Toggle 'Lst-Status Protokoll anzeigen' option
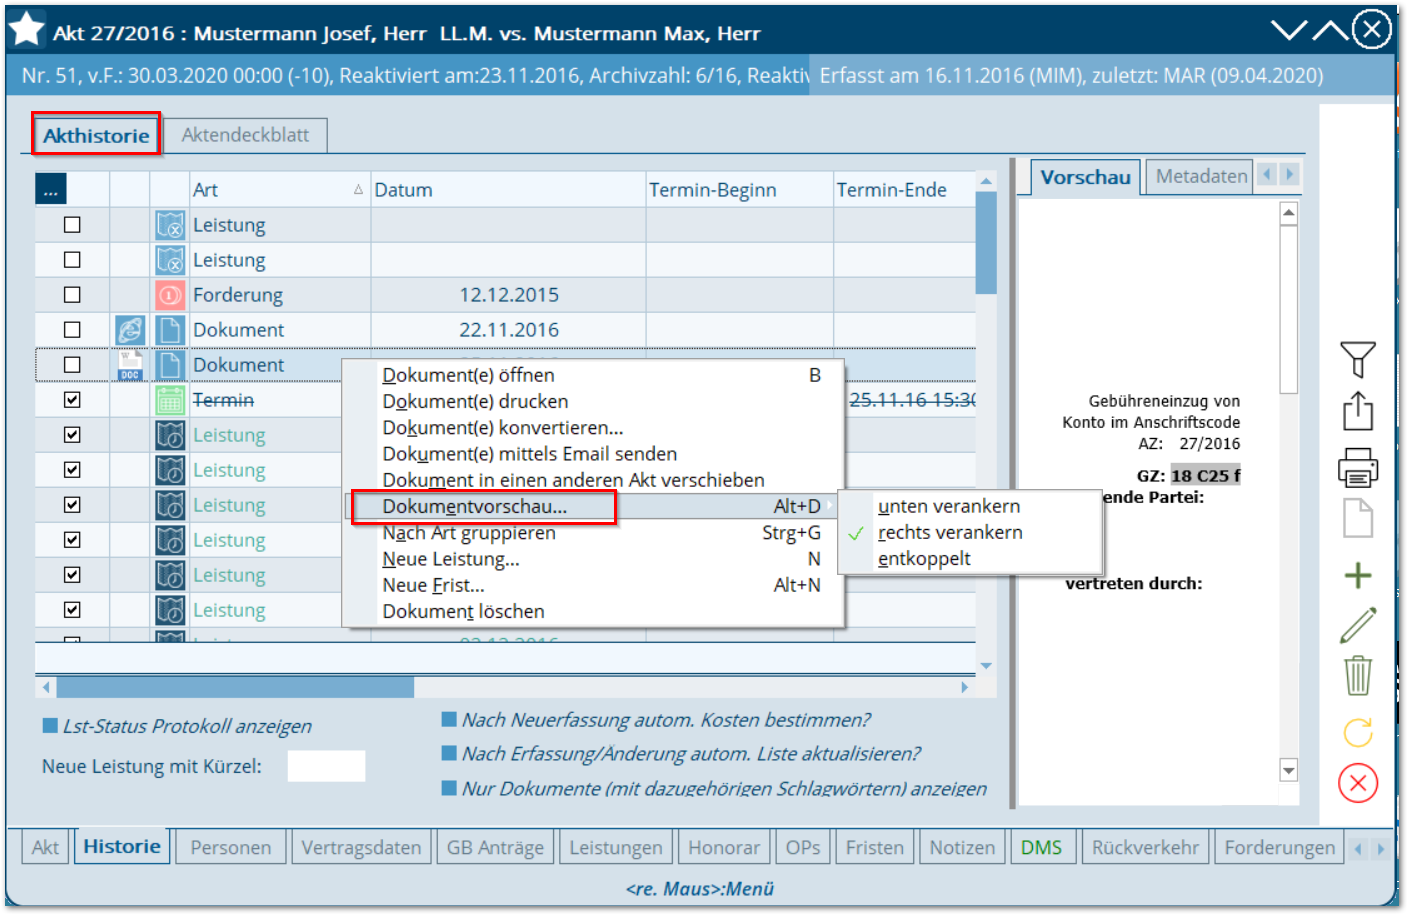1408x915 pixels. coord(50,726)
